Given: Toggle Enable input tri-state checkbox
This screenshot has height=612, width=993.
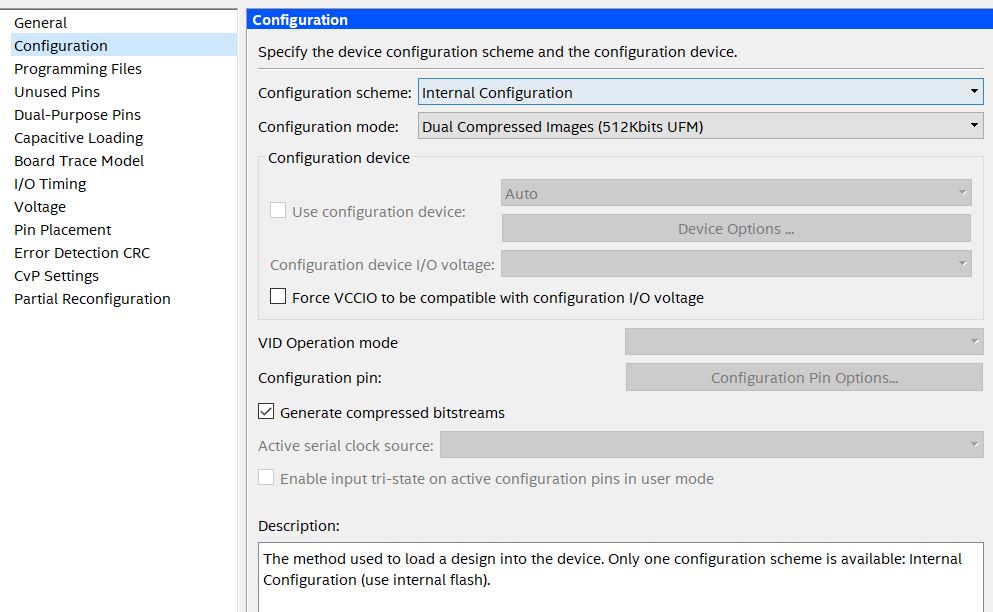Looking at the screenshot, I should click(x=266, y=478).
